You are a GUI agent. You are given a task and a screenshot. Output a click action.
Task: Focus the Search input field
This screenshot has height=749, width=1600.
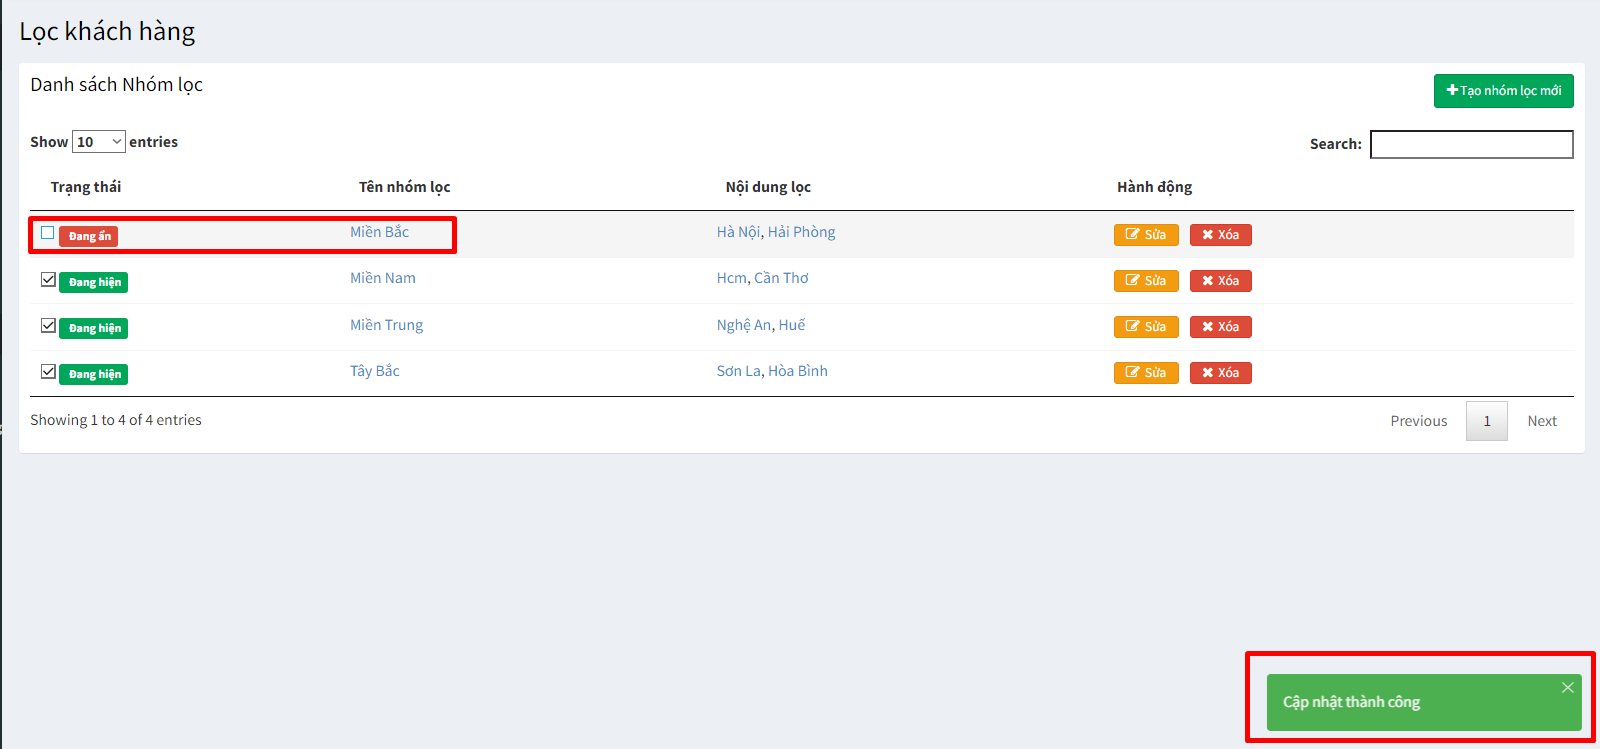click(x=1472, y=144)
